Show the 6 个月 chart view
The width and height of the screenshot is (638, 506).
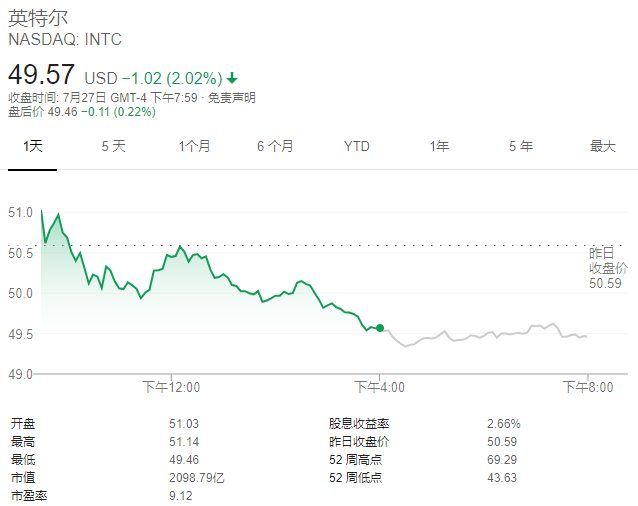point(275,146)
